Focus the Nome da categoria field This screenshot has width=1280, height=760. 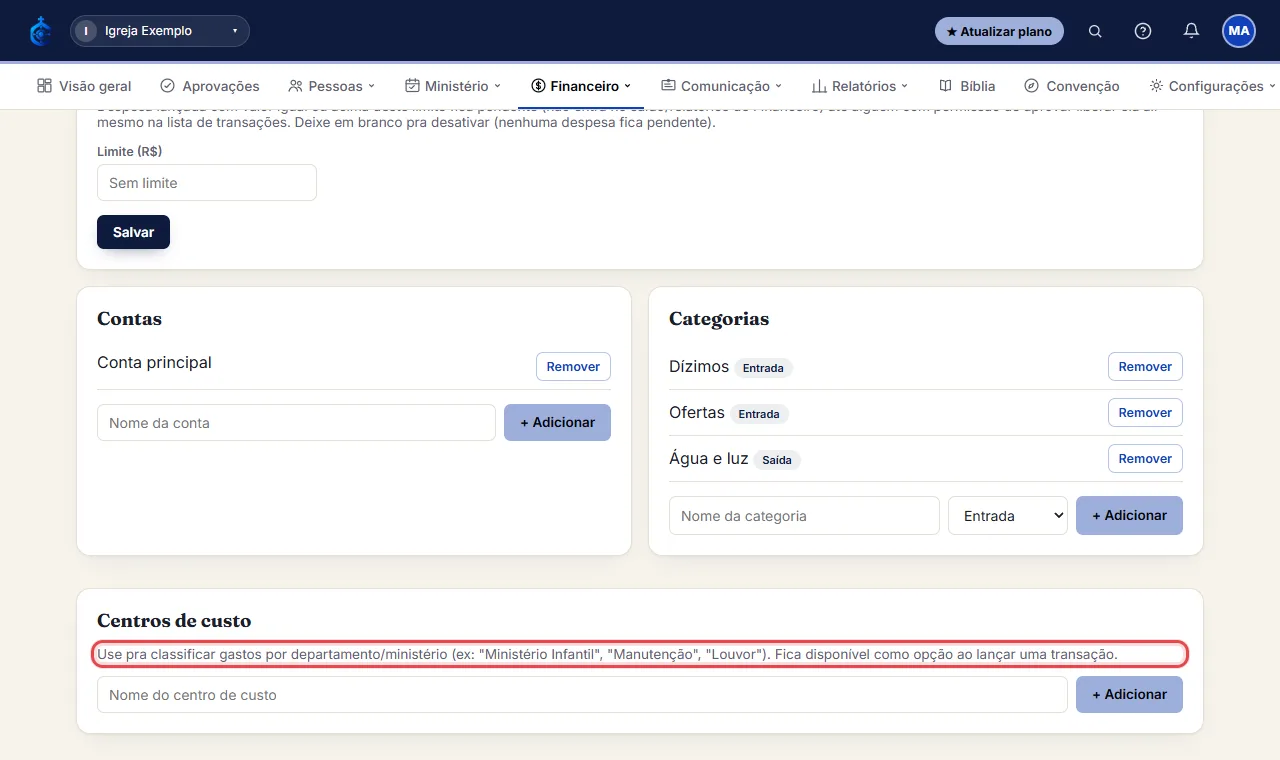(804, 516)
